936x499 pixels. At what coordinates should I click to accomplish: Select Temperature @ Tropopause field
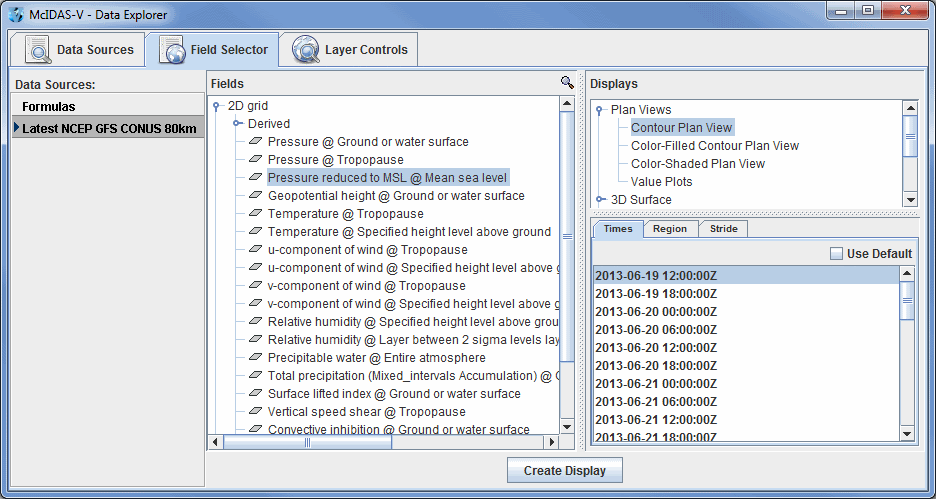346,214
